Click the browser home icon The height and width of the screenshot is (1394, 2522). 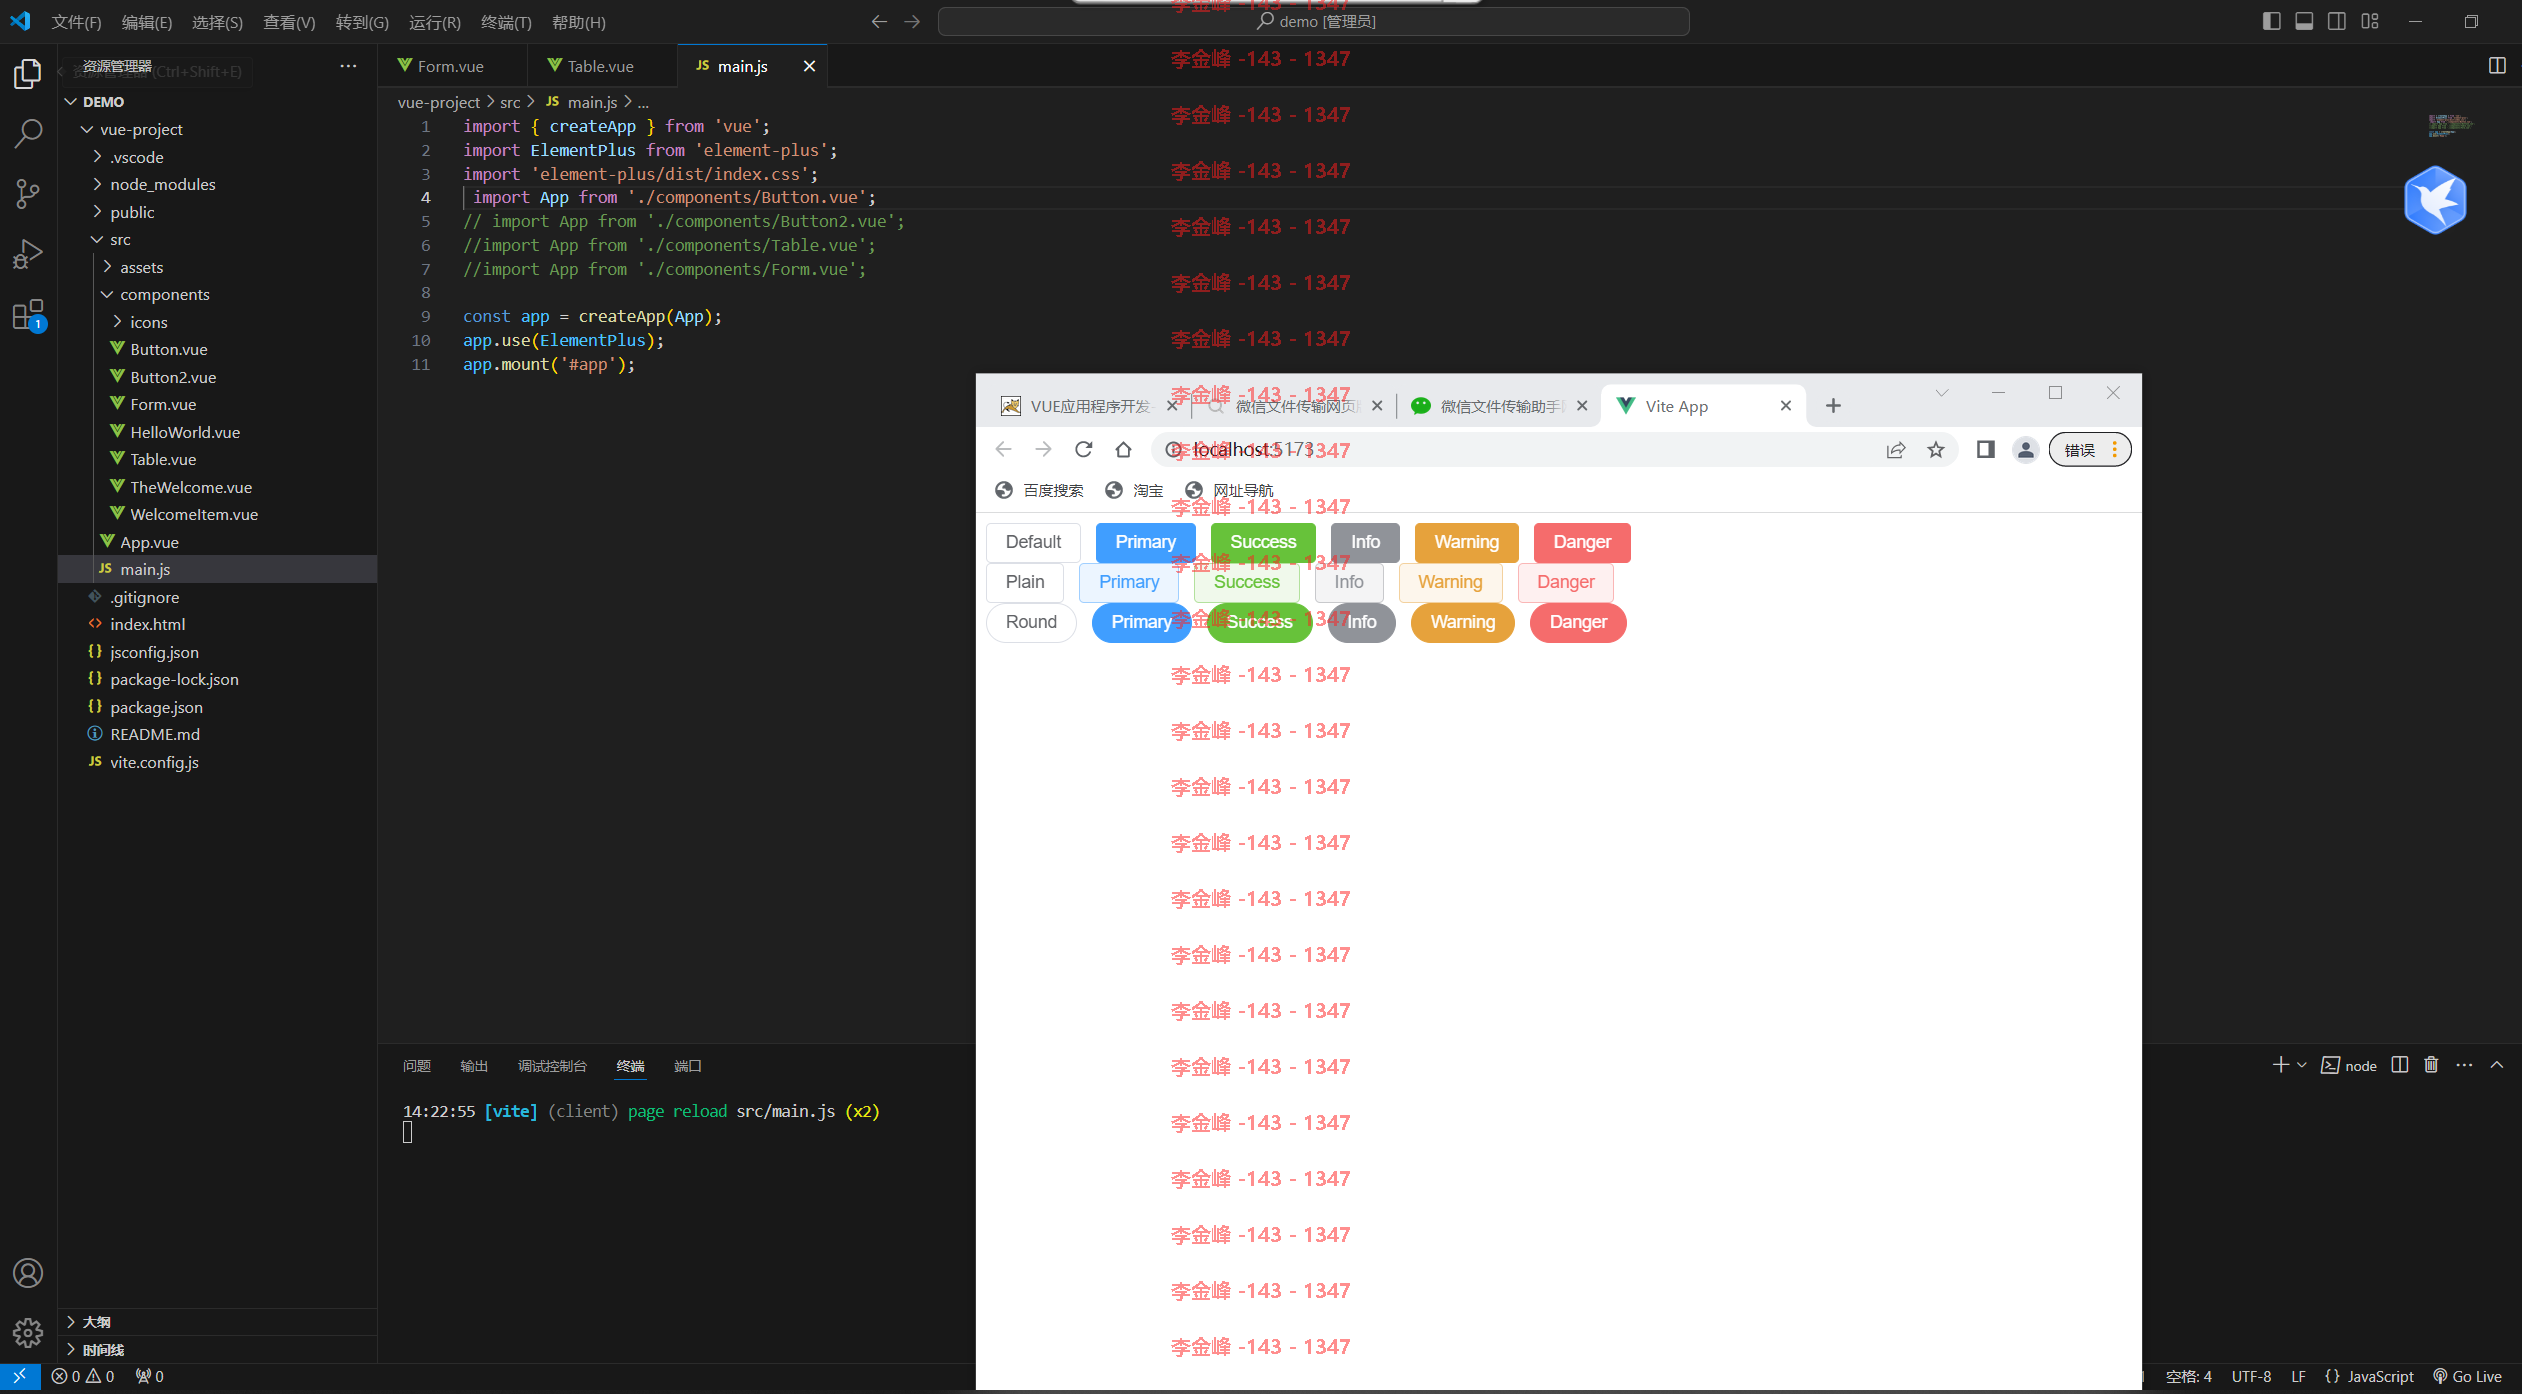click(1123, 450)
